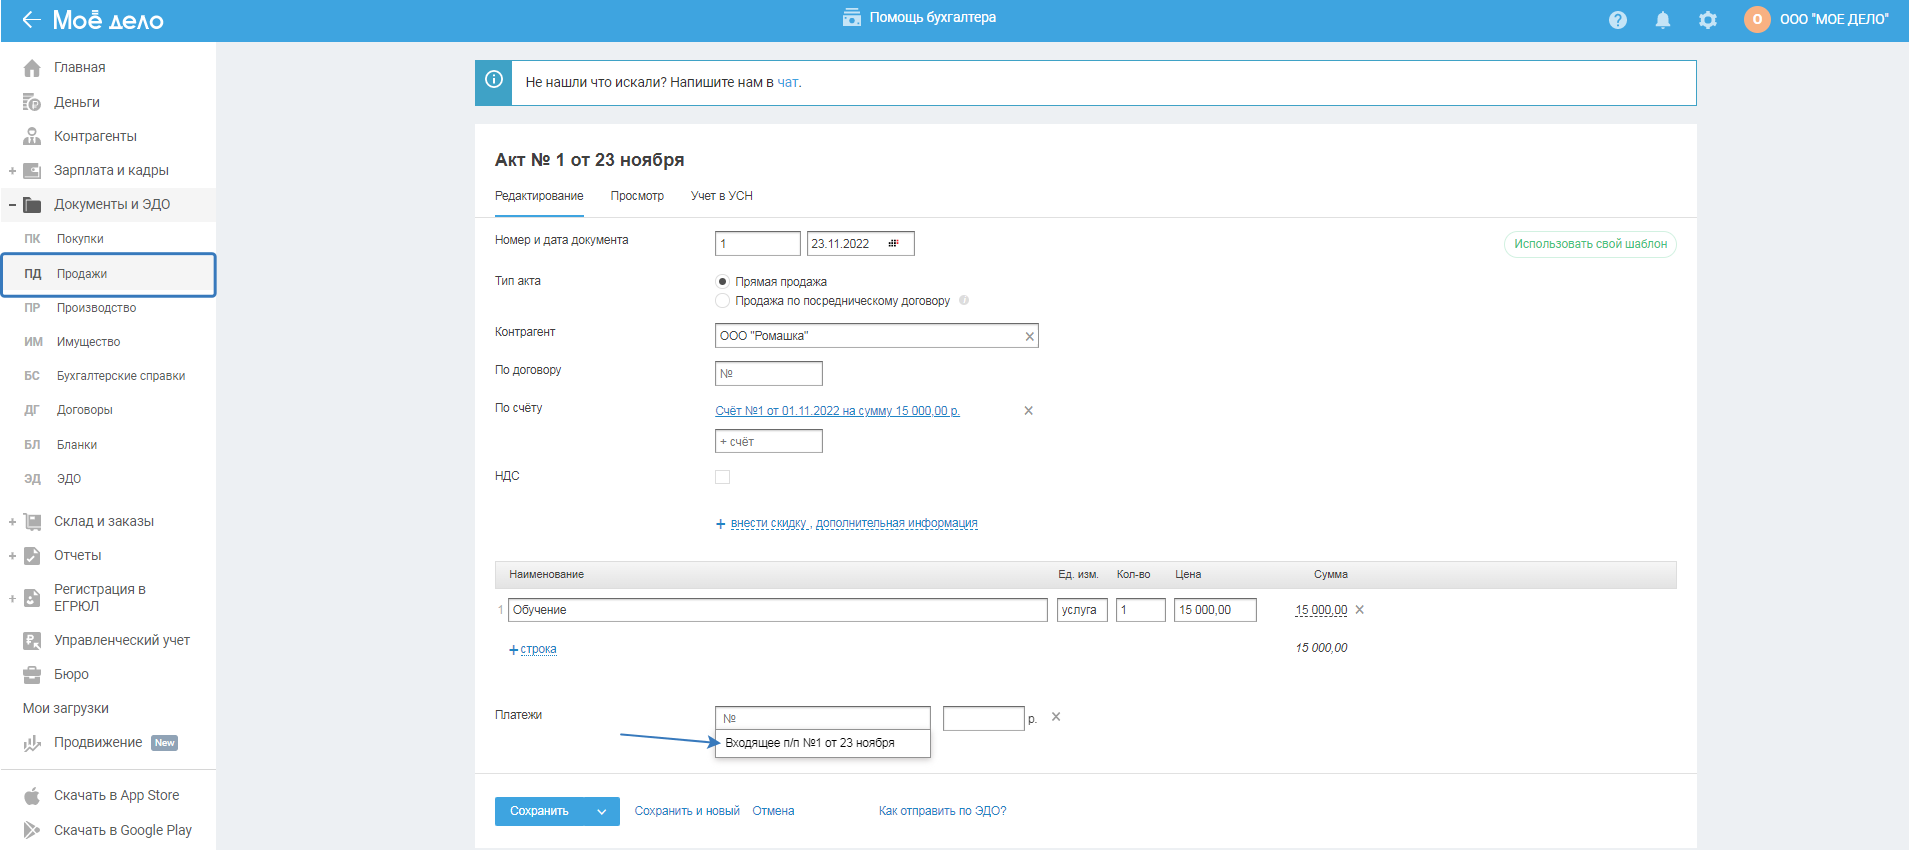The width and height of the screenshot is (1909, 850).
Task: Remove the payment row with the cross
Action: coord(1056,717)
